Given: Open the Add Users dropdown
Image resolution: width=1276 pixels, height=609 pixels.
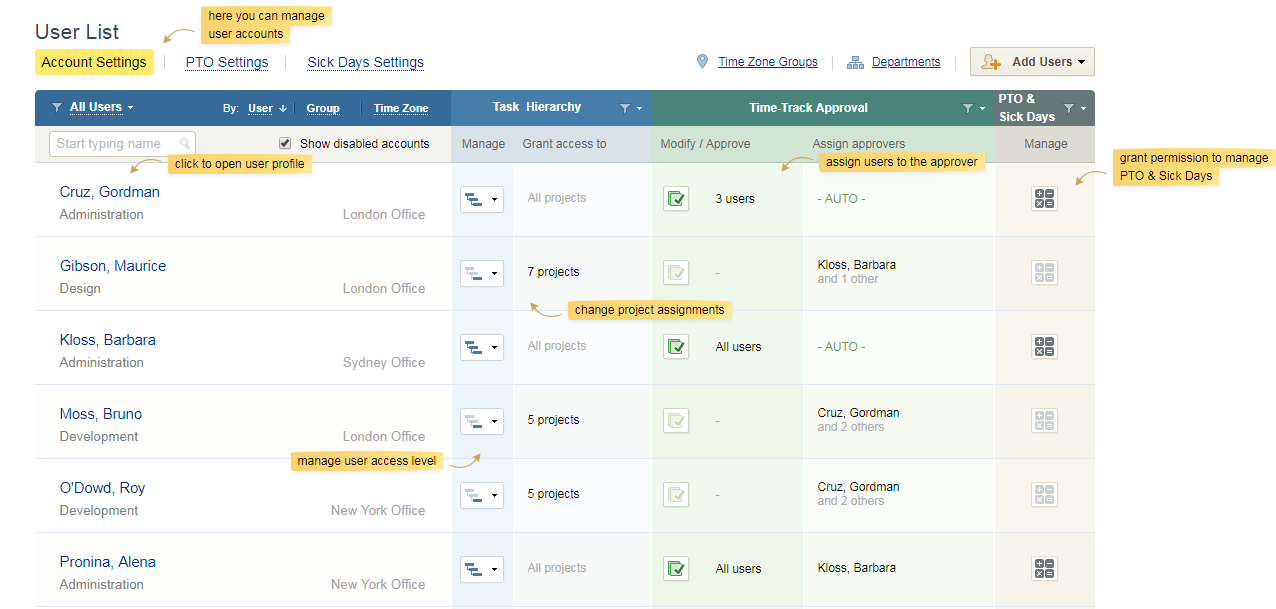Looking at the screenshot, I should (x=1032, y=62).
